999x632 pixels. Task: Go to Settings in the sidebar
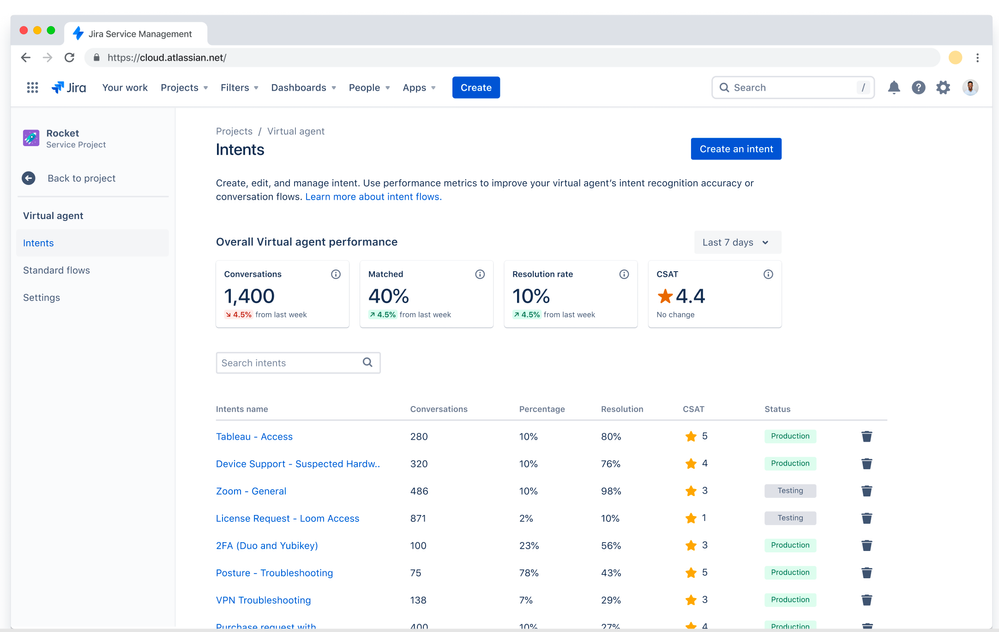[41, 298]
